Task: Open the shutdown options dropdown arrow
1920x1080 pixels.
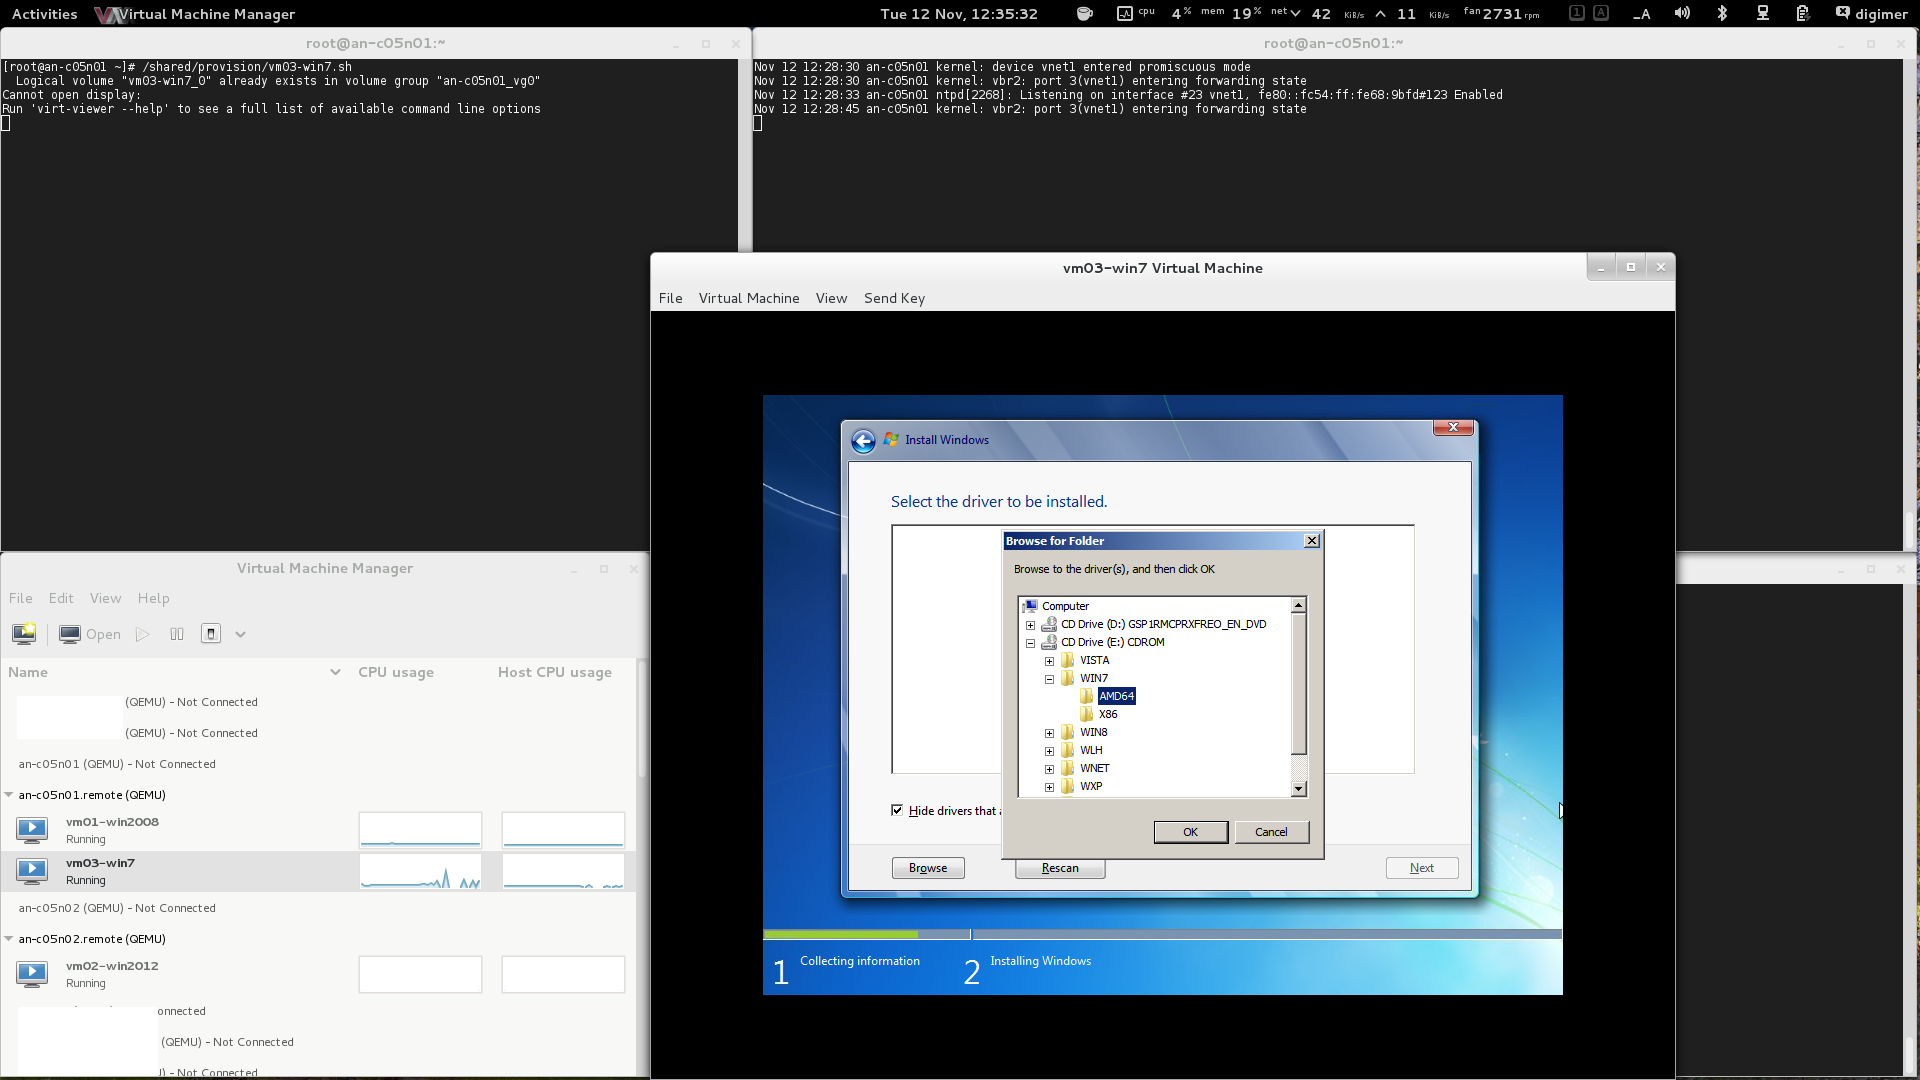Action: click(240, 634)
